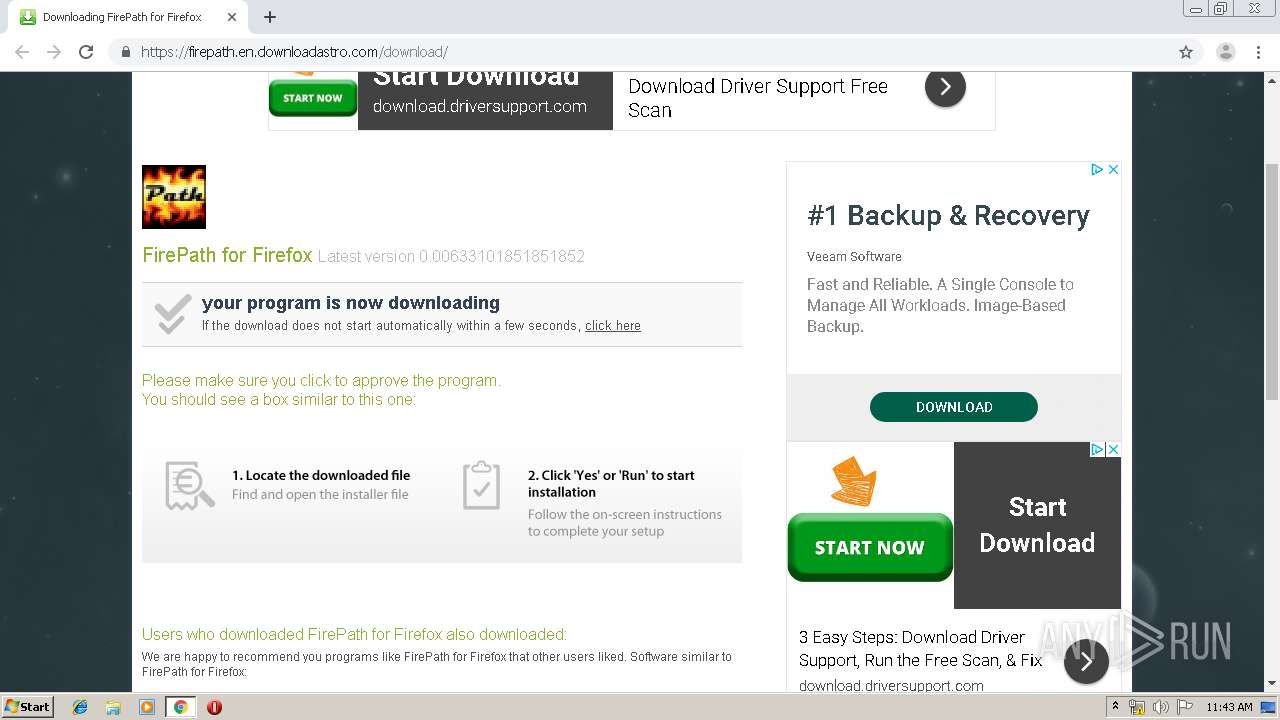Click the page vertical scrollbar thumb
Screen dimensions: 1280x720
pyautogui.click(x=1271, y=283)
